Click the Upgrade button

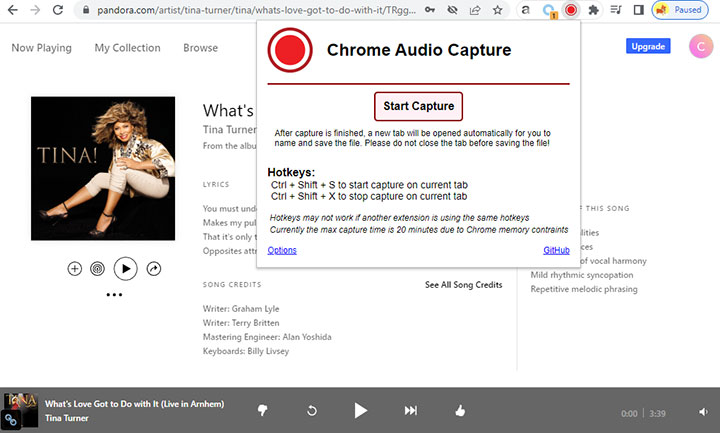(x=647, y=46)
